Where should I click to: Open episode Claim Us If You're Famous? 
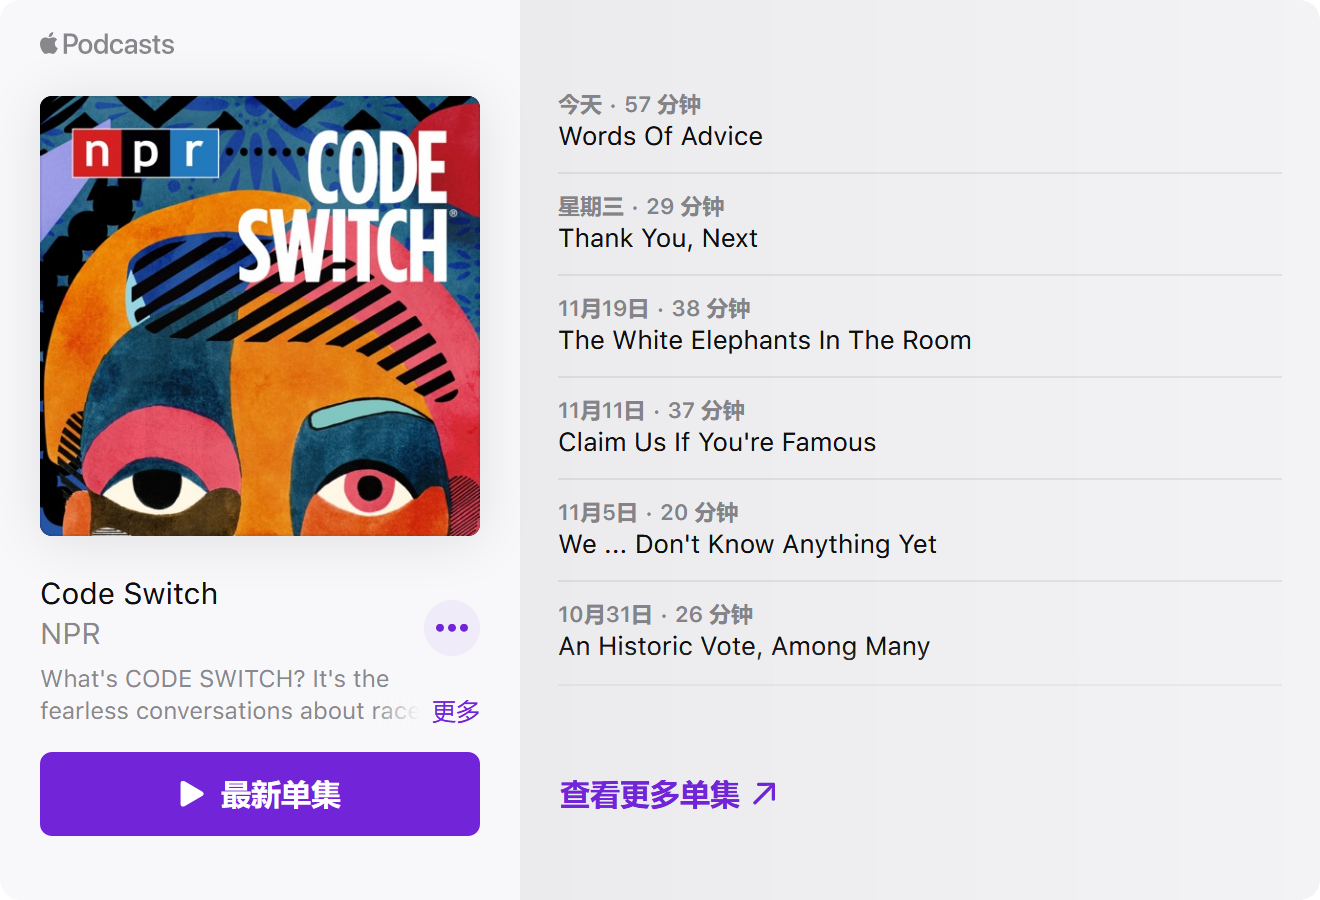point(717,442)
